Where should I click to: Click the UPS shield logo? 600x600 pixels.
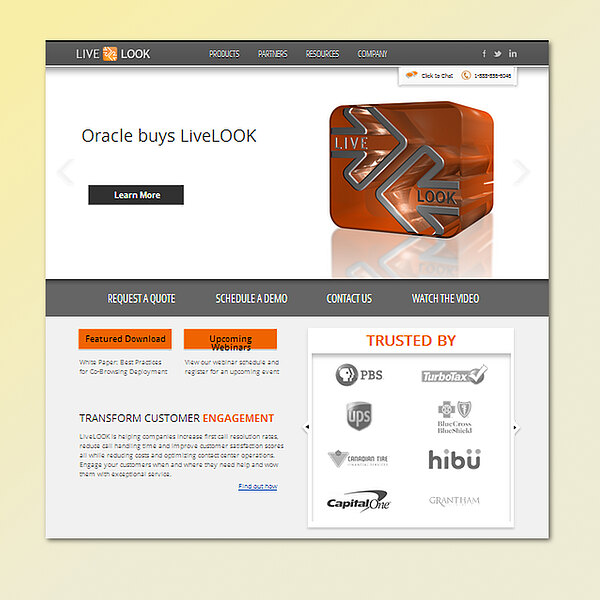(x=359, y=416)
